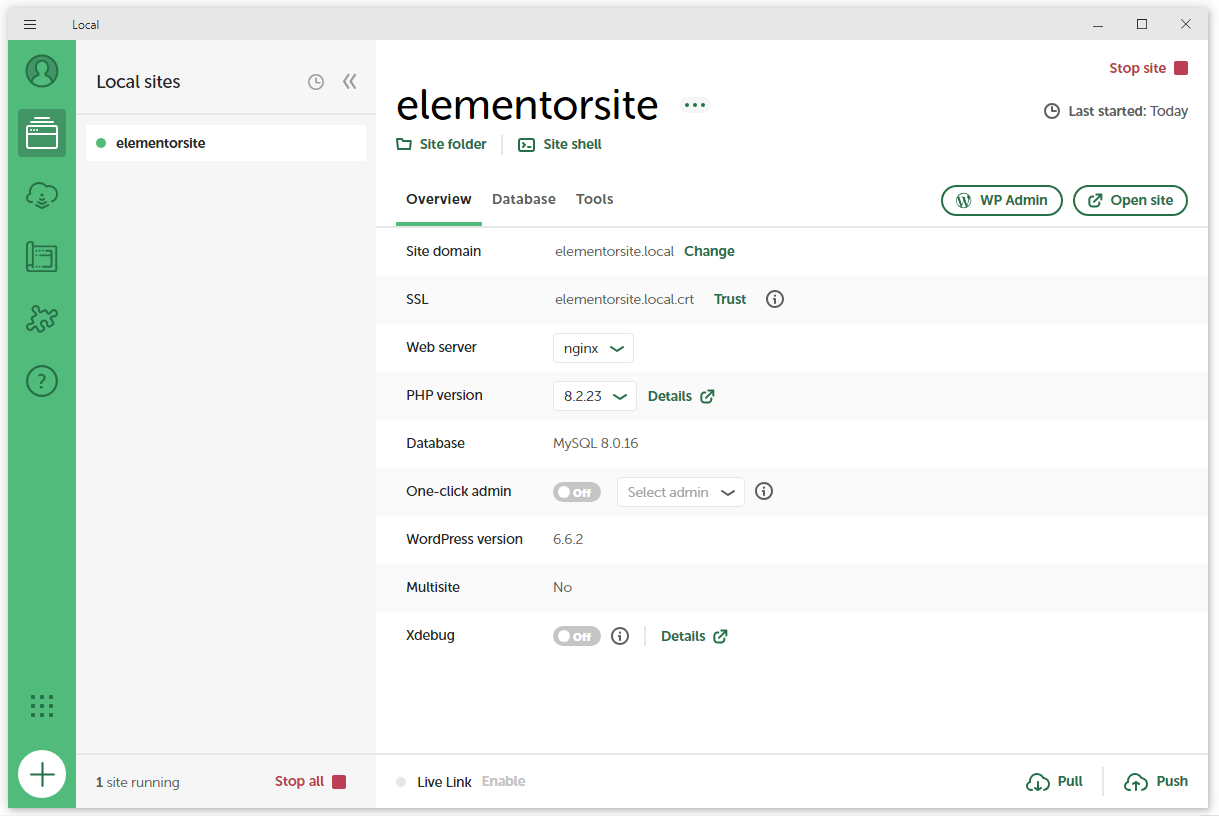Expand the nginx web server dropdown
Image resolution: width=1219 pixels, height=816 pixels.
593,348
